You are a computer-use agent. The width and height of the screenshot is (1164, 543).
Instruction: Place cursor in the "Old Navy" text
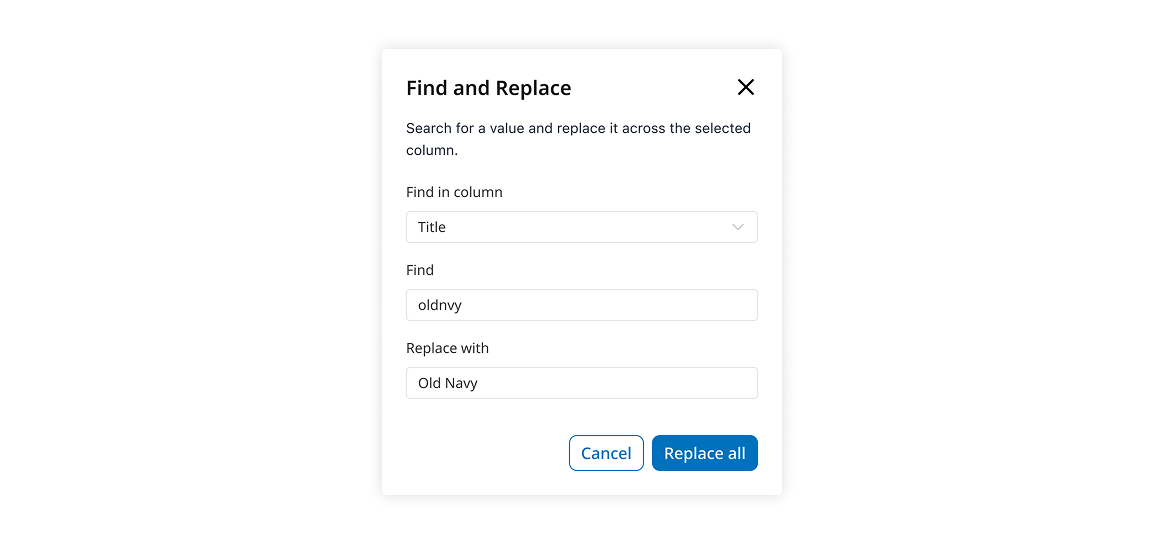pyautogui.click(x=448, y=383)
